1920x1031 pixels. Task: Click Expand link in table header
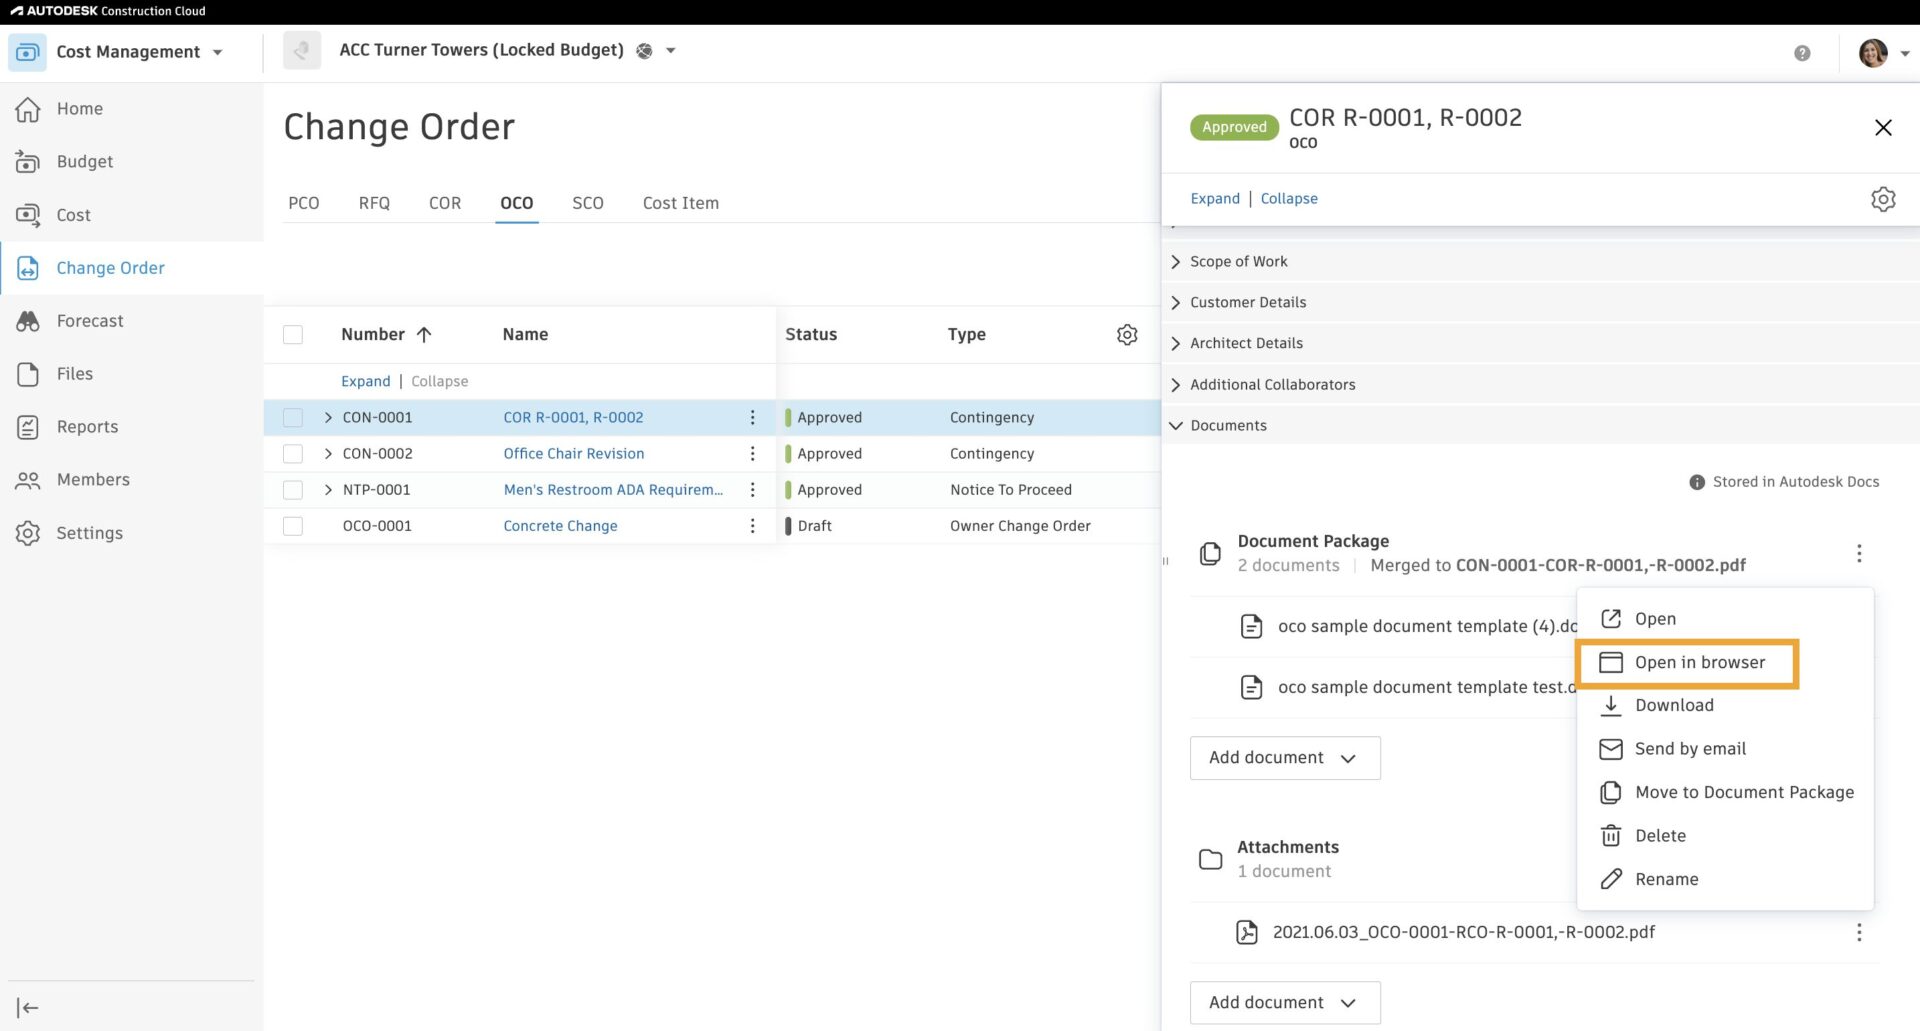pyautogui.click(x=365, y=382)
